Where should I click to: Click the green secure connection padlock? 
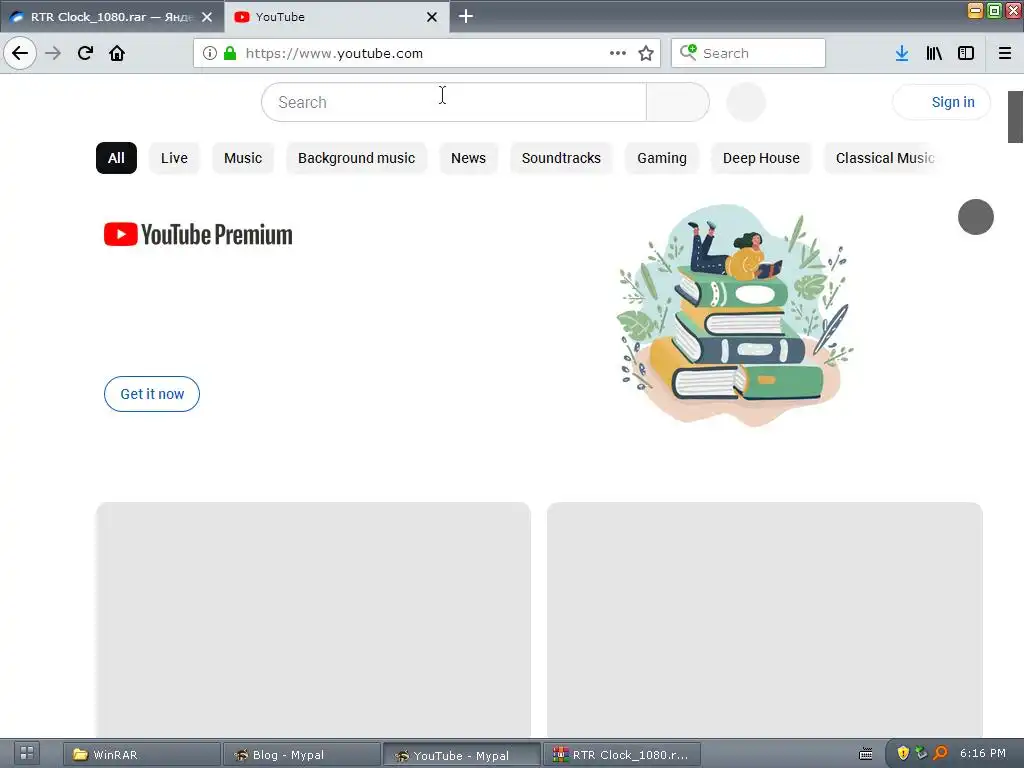coord(230,53)
